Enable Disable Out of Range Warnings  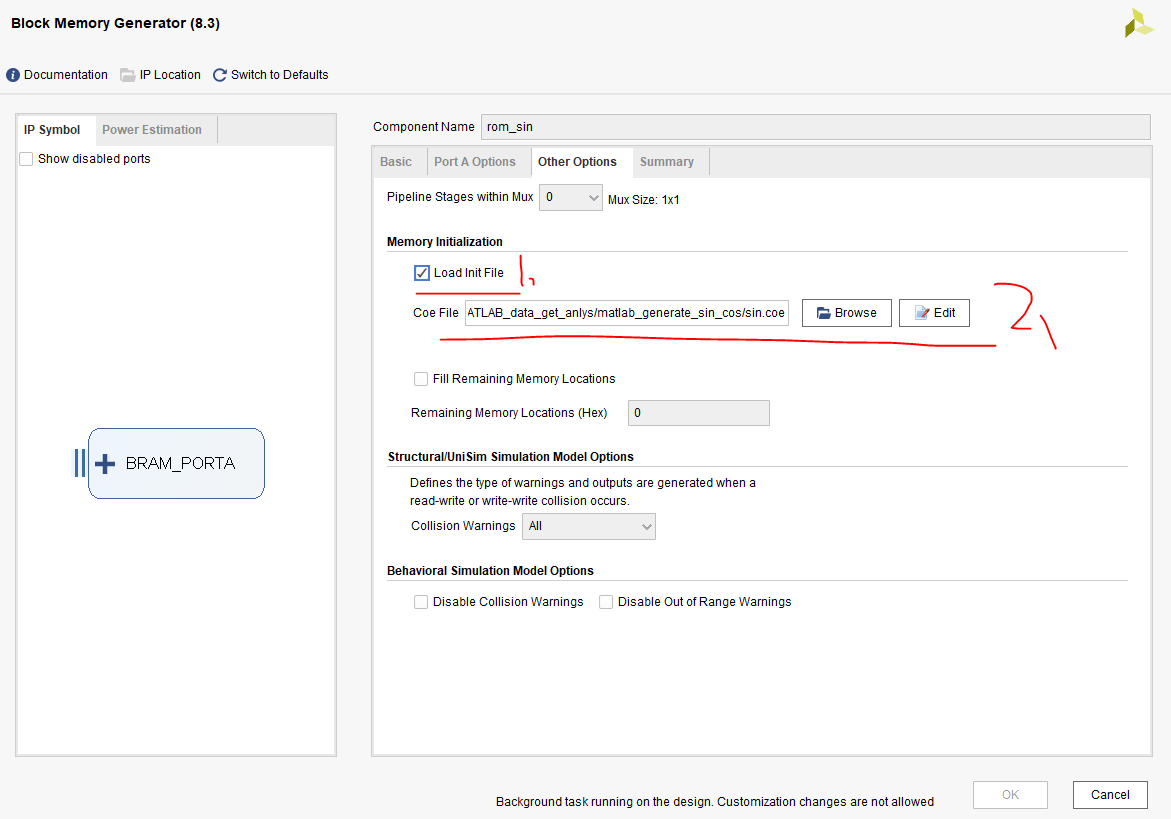pos(606,602)
